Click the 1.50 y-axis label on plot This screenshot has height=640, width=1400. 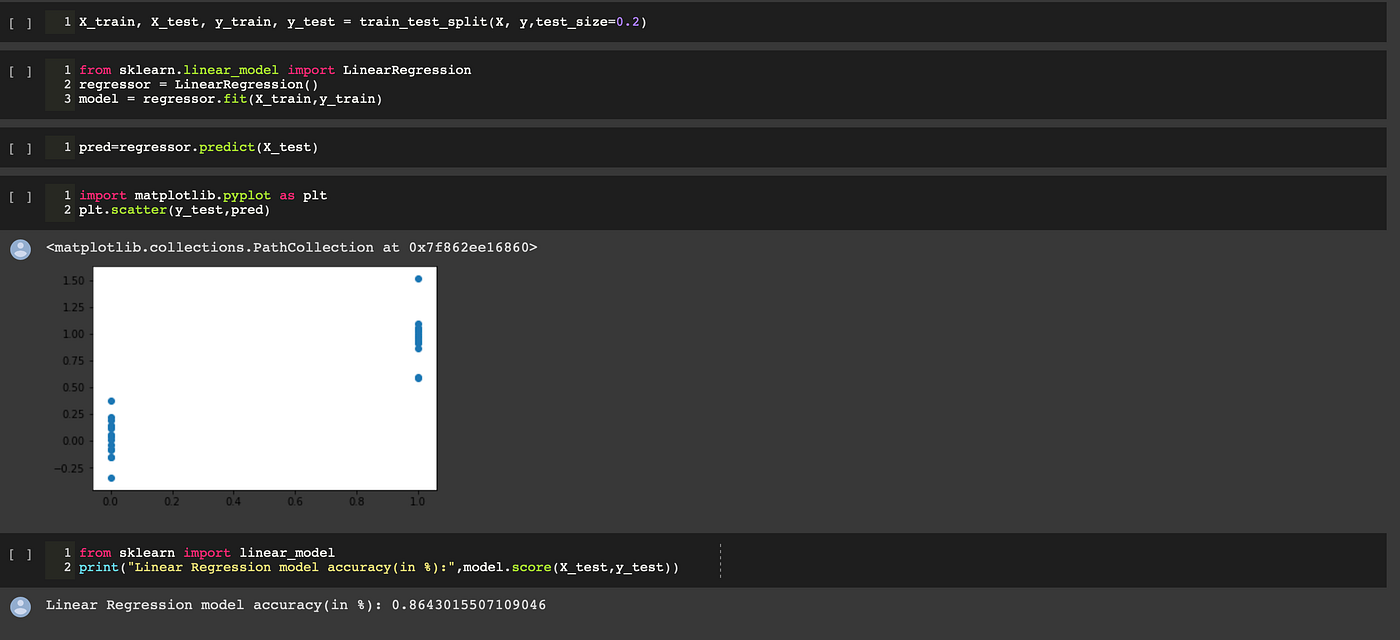coord(72,281)
